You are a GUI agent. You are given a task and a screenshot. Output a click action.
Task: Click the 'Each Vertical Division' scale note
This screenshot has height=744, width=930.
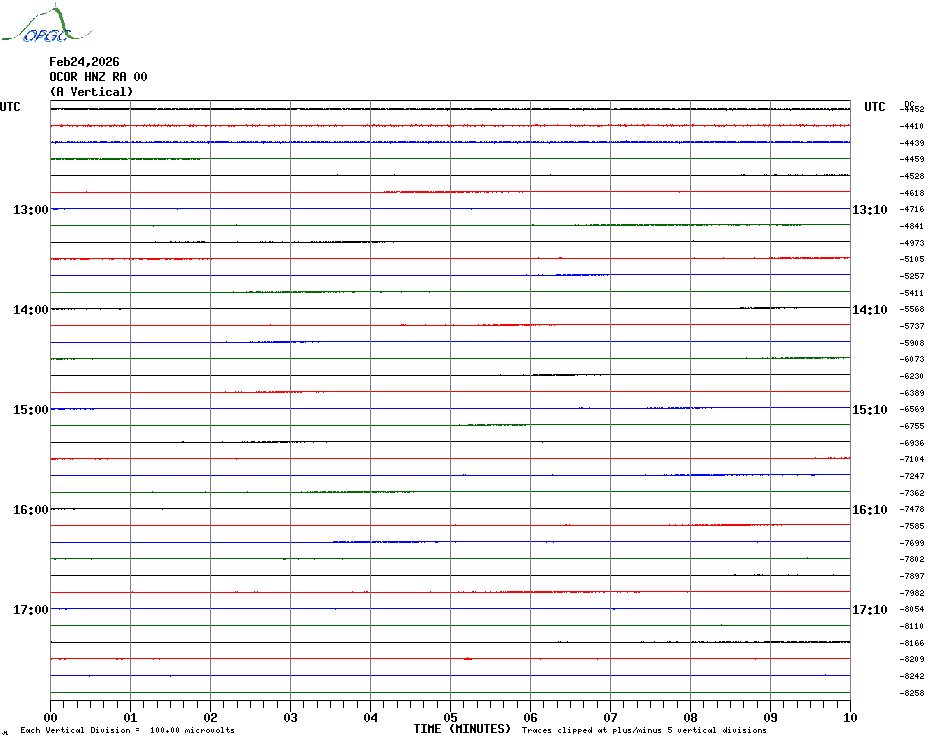point(127,730)
